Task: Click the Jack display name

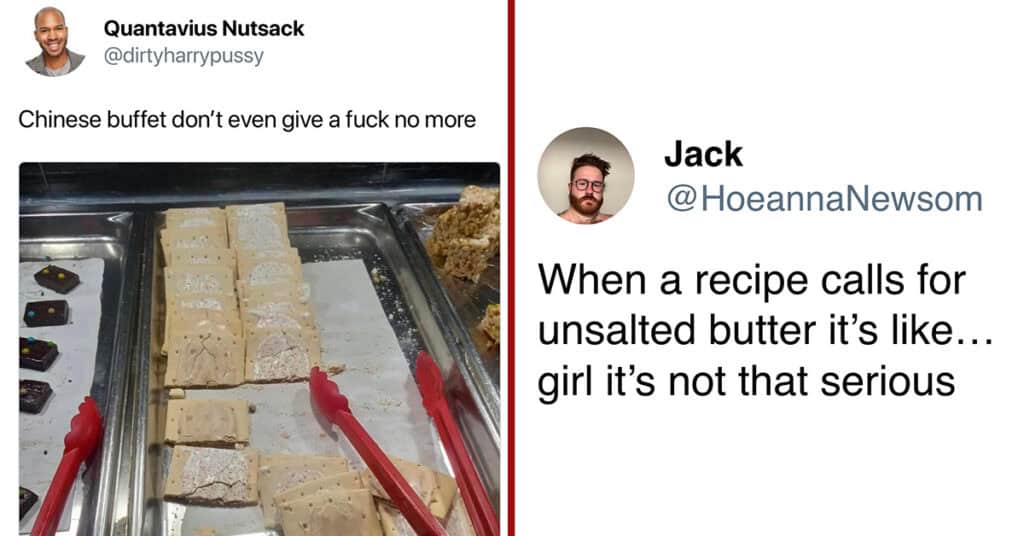Action: [703, 155]
